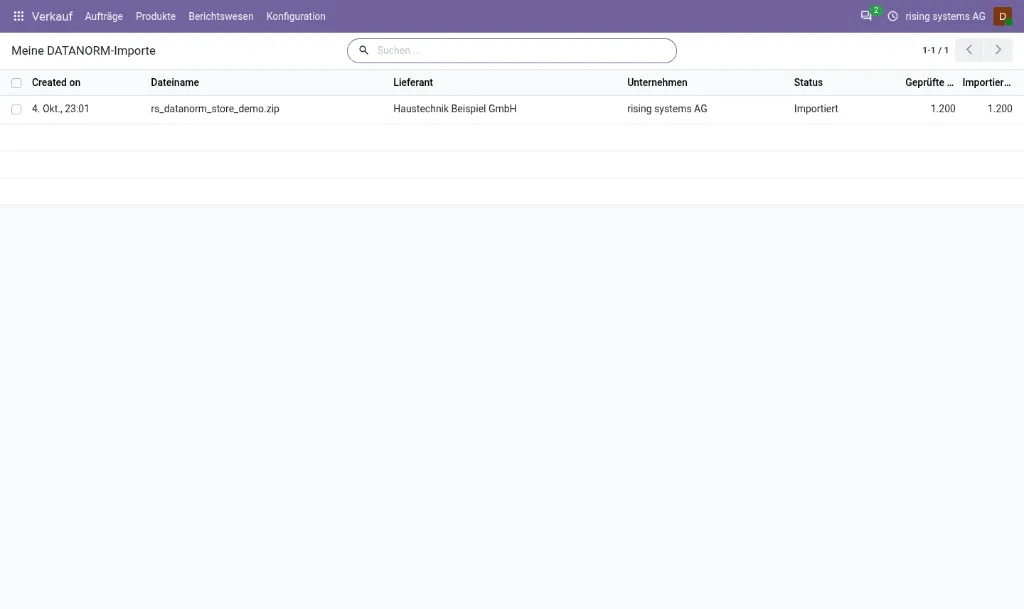Sort by Unternehmen column header
The height and width of the screenshot is (609, 1024).
[x=657, y=82]
